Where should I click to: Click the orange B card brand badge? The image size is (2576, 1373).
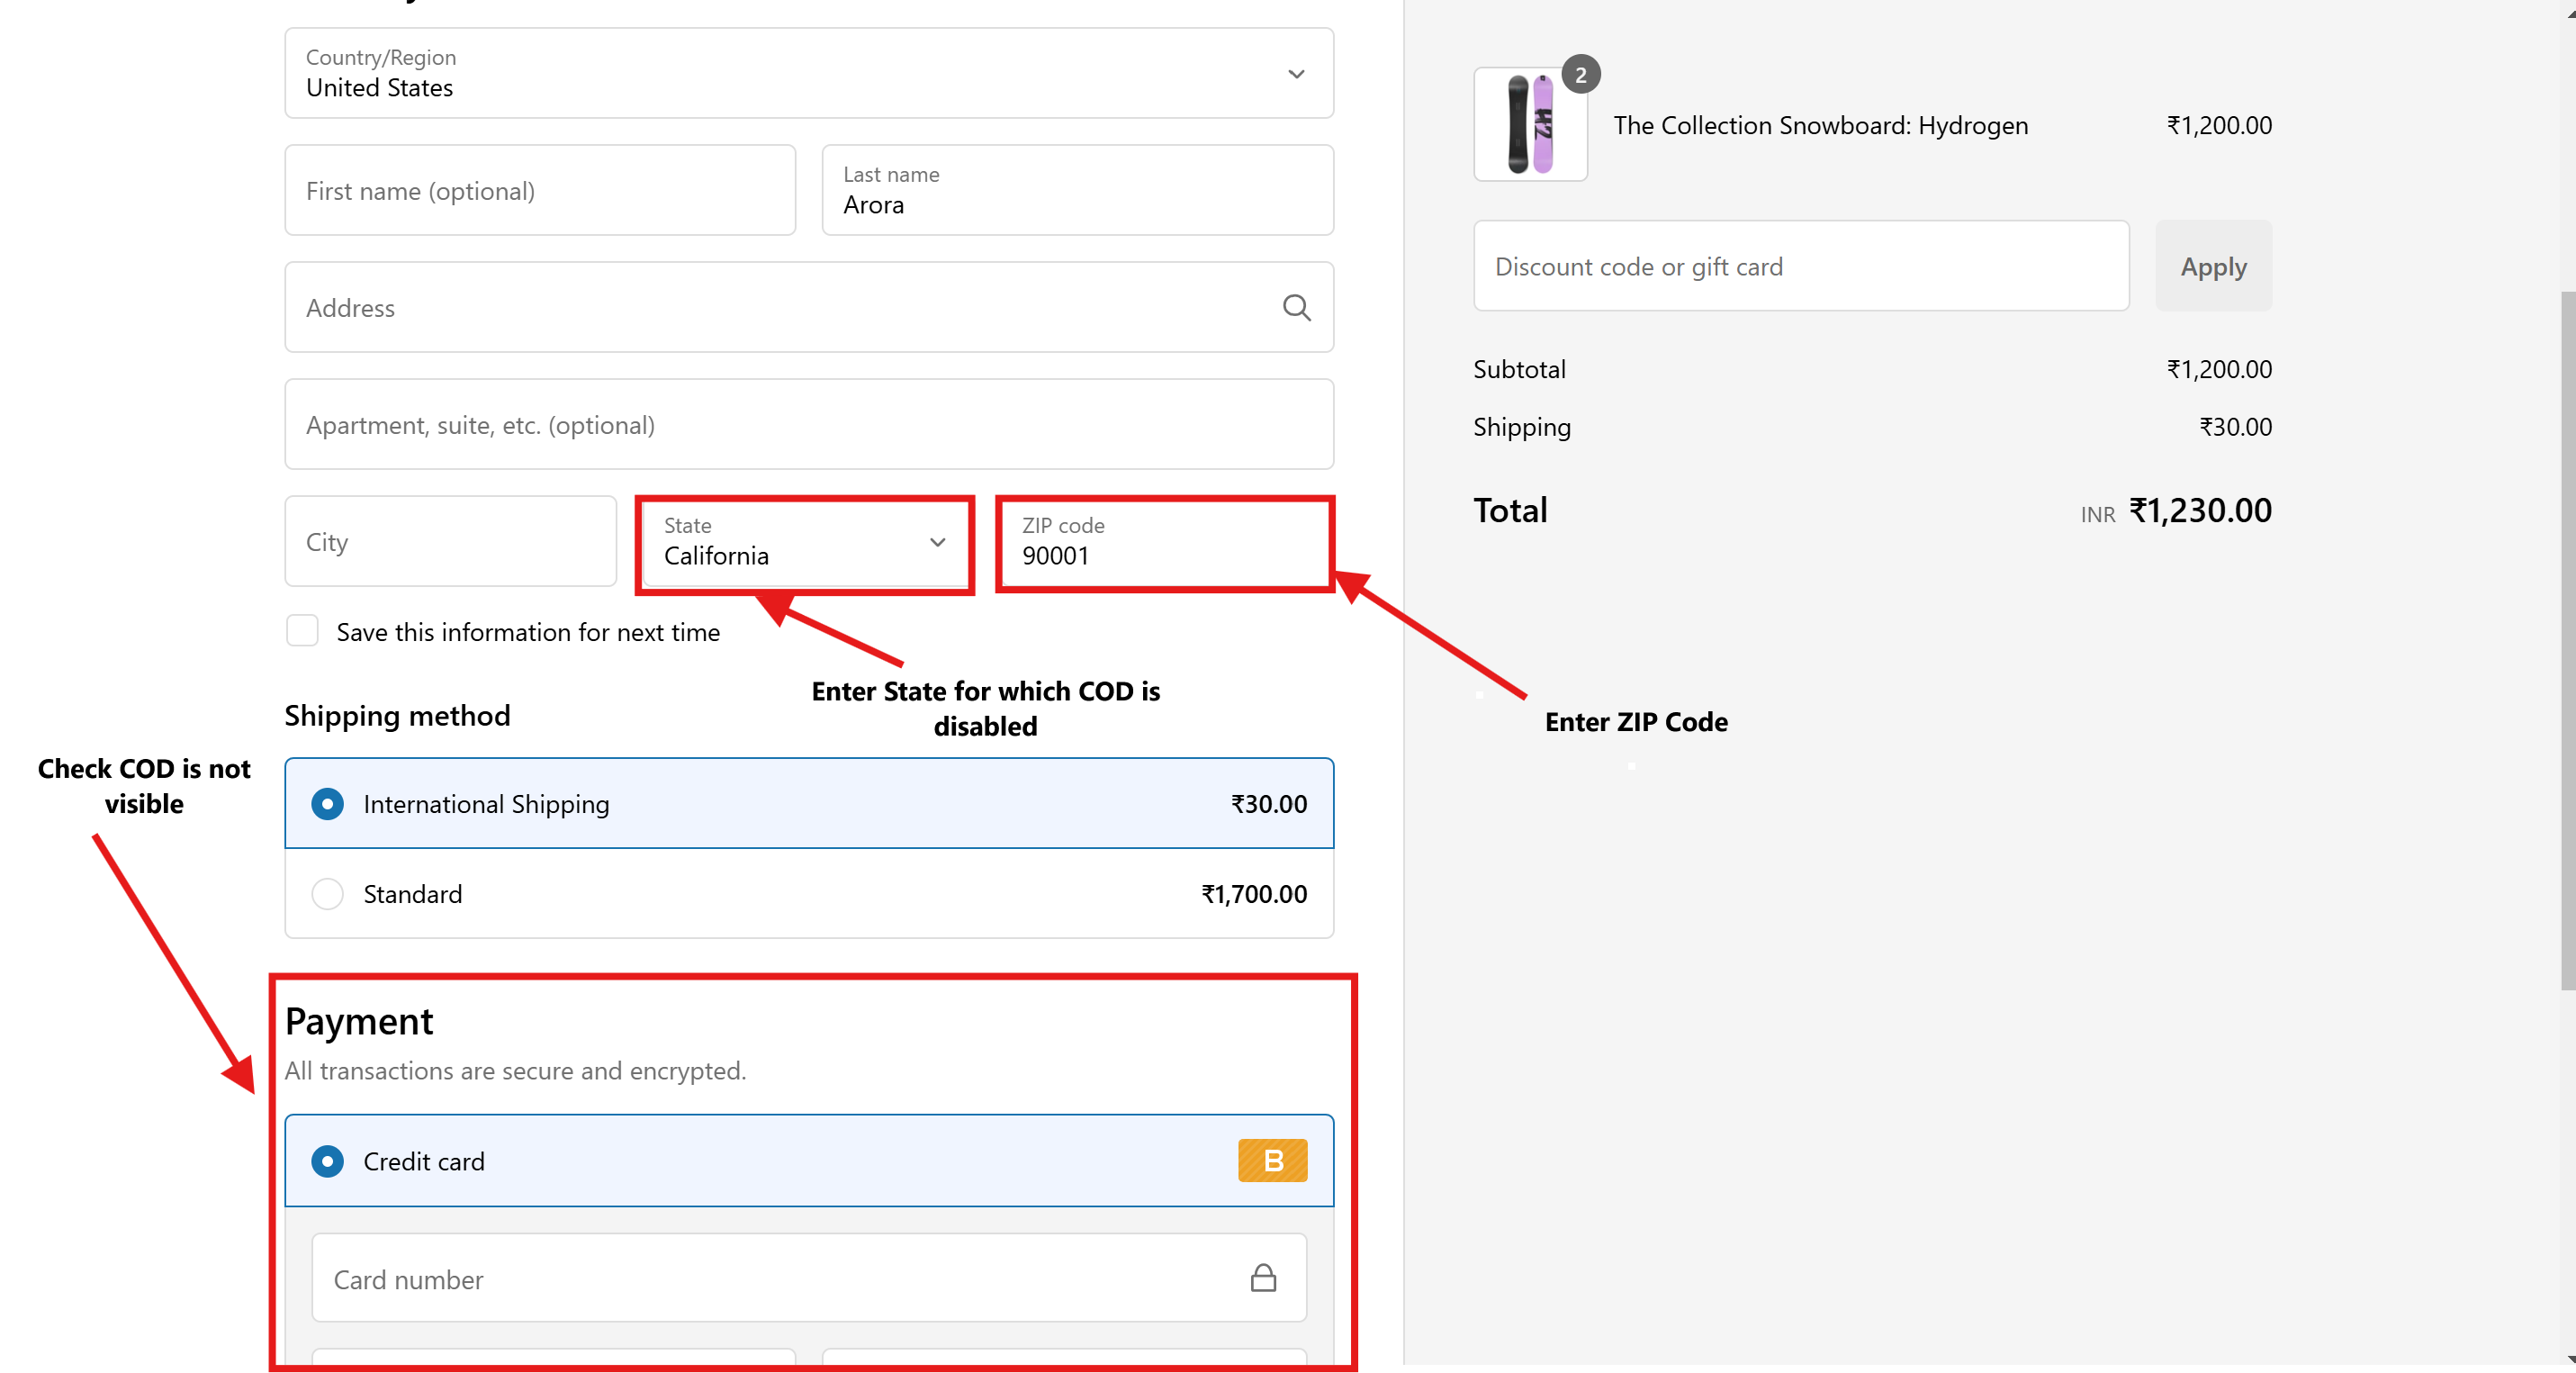(1272, 1160)
